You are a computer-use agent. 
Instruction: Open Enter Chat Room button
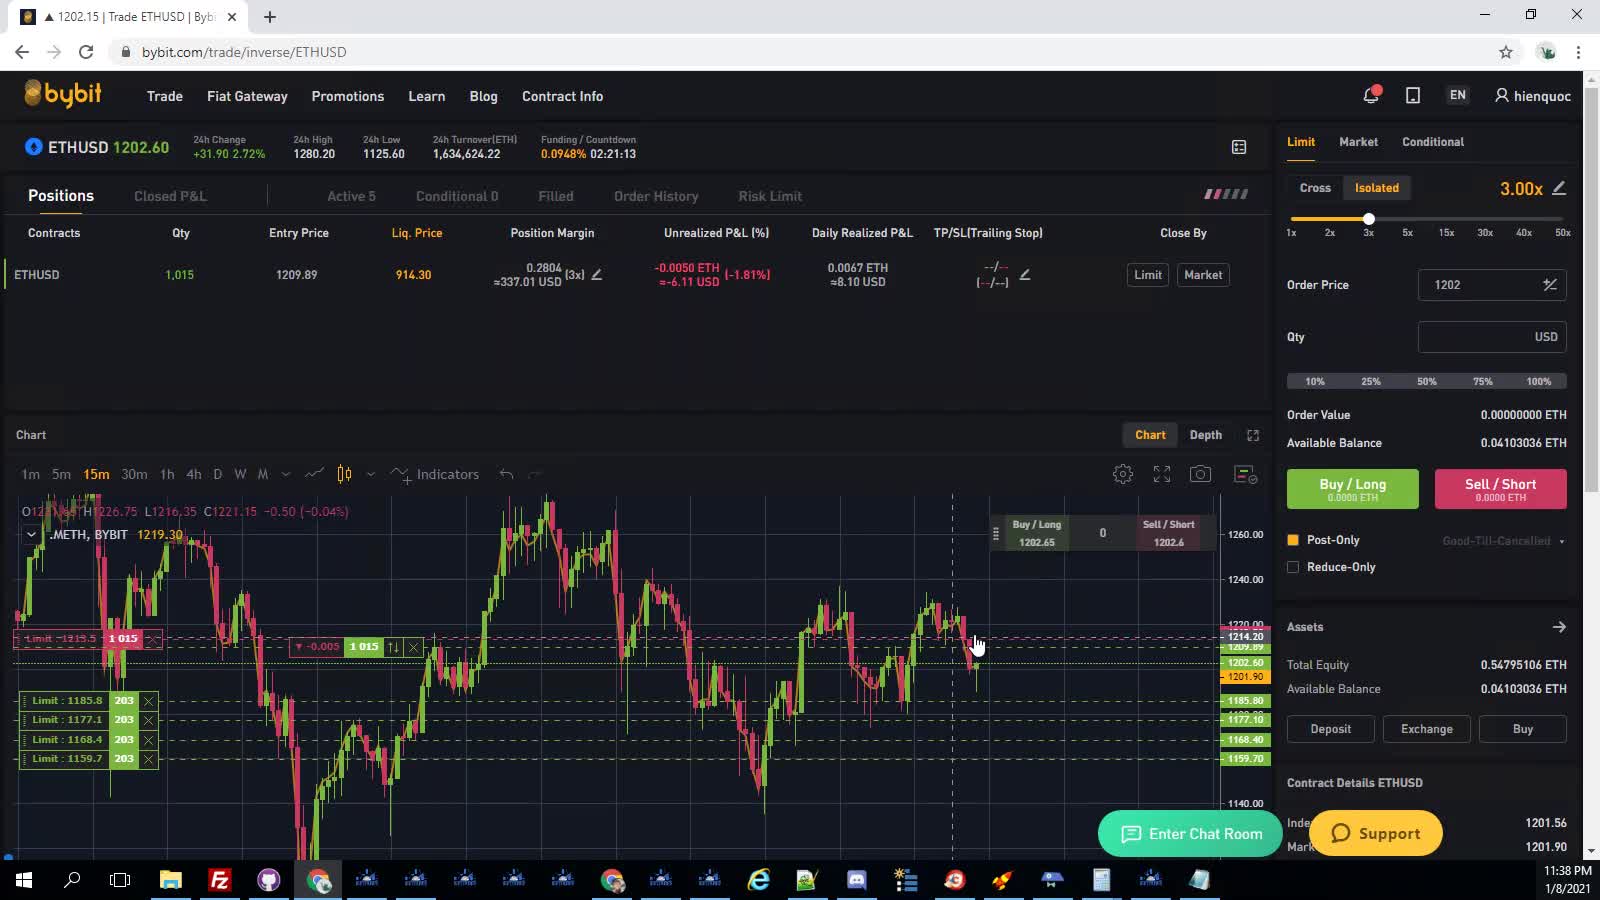[x=1190, y=834]
